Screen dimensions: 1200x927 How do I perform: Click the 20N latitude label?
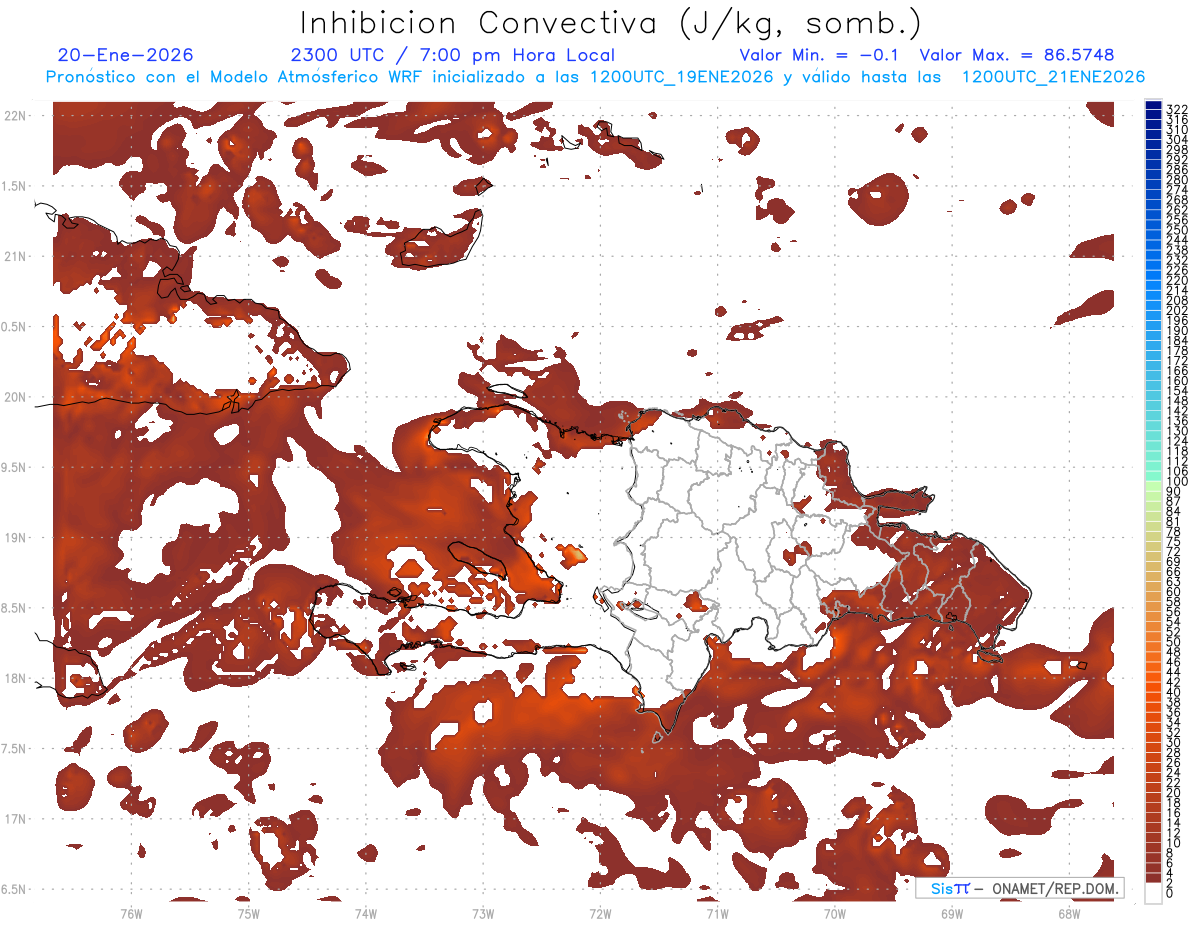(15, 397)
